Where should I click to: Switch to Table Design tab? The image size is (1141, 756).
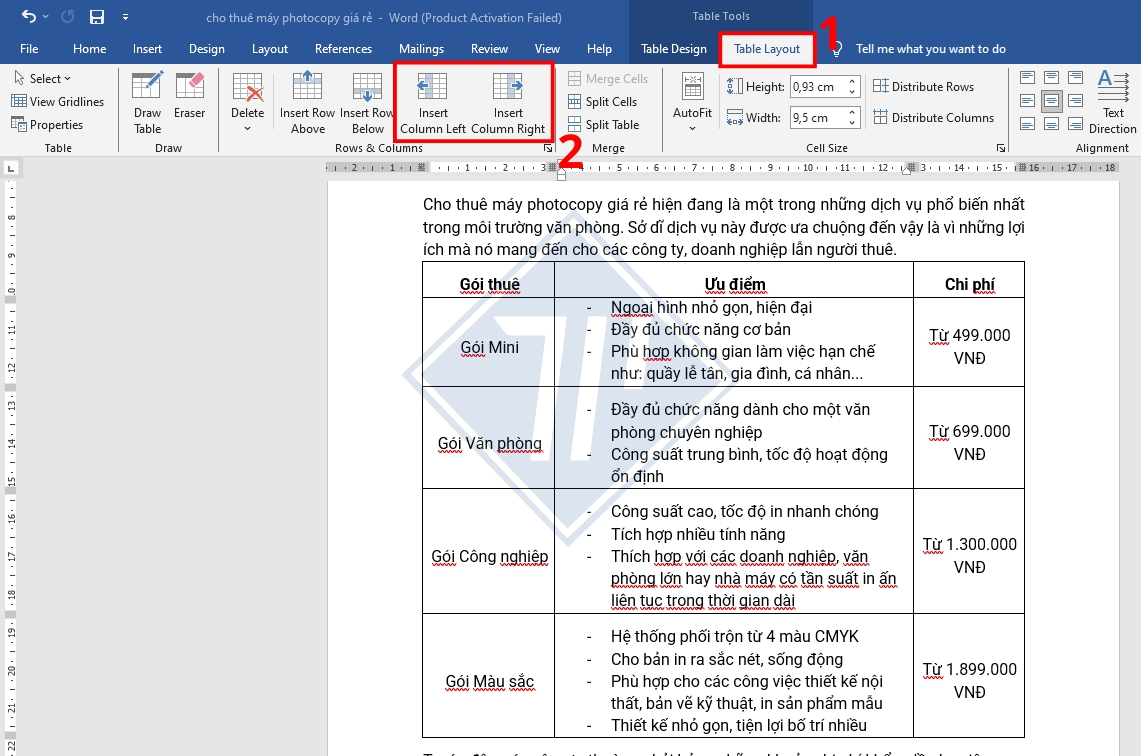pos(674,49)
